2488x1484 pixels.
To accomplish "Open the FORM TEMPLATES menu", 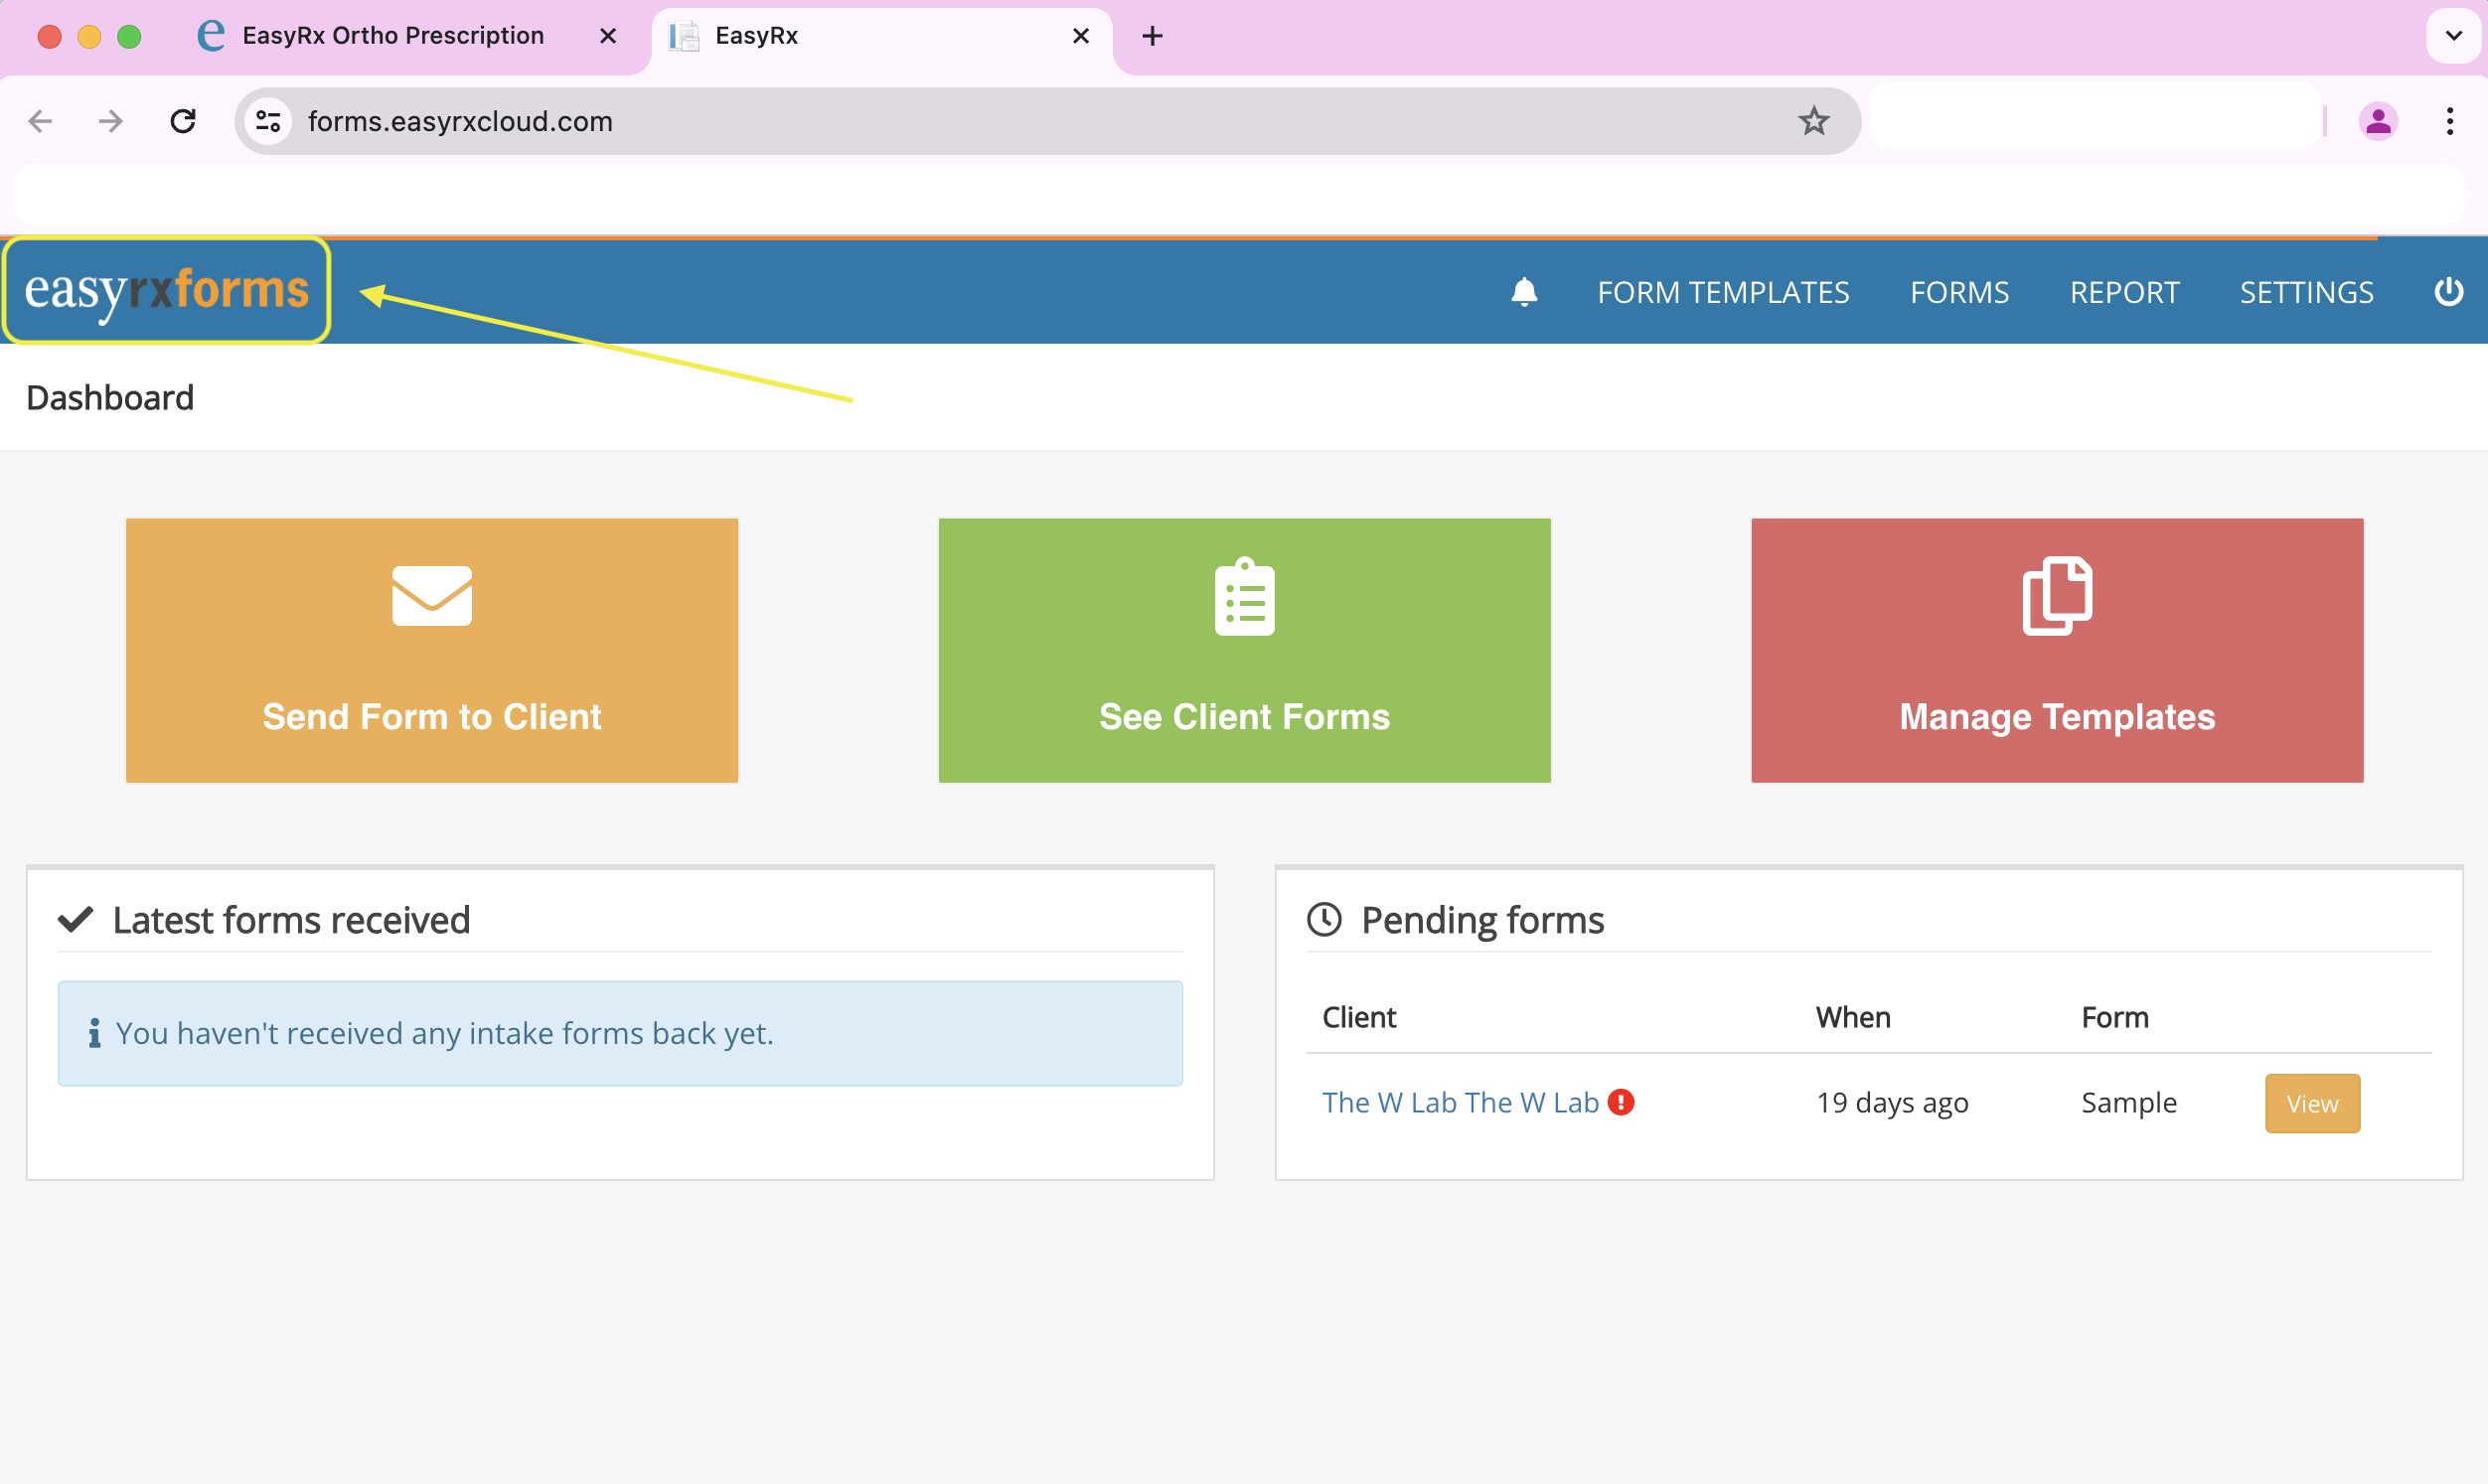I will (1723, 292).
